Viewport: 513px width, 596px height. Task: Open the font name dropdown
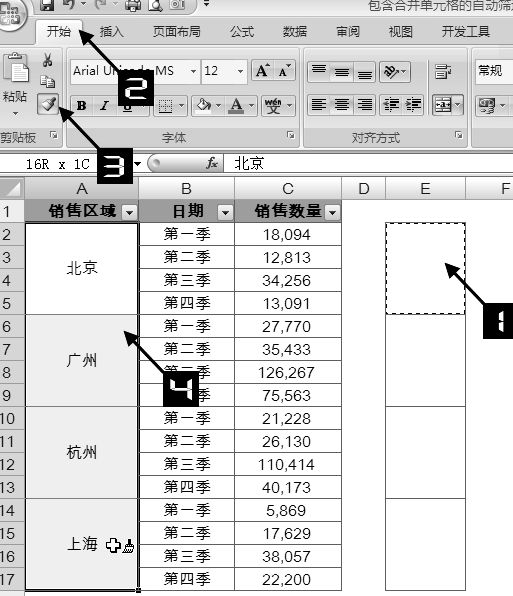click(x=193, y=71)
